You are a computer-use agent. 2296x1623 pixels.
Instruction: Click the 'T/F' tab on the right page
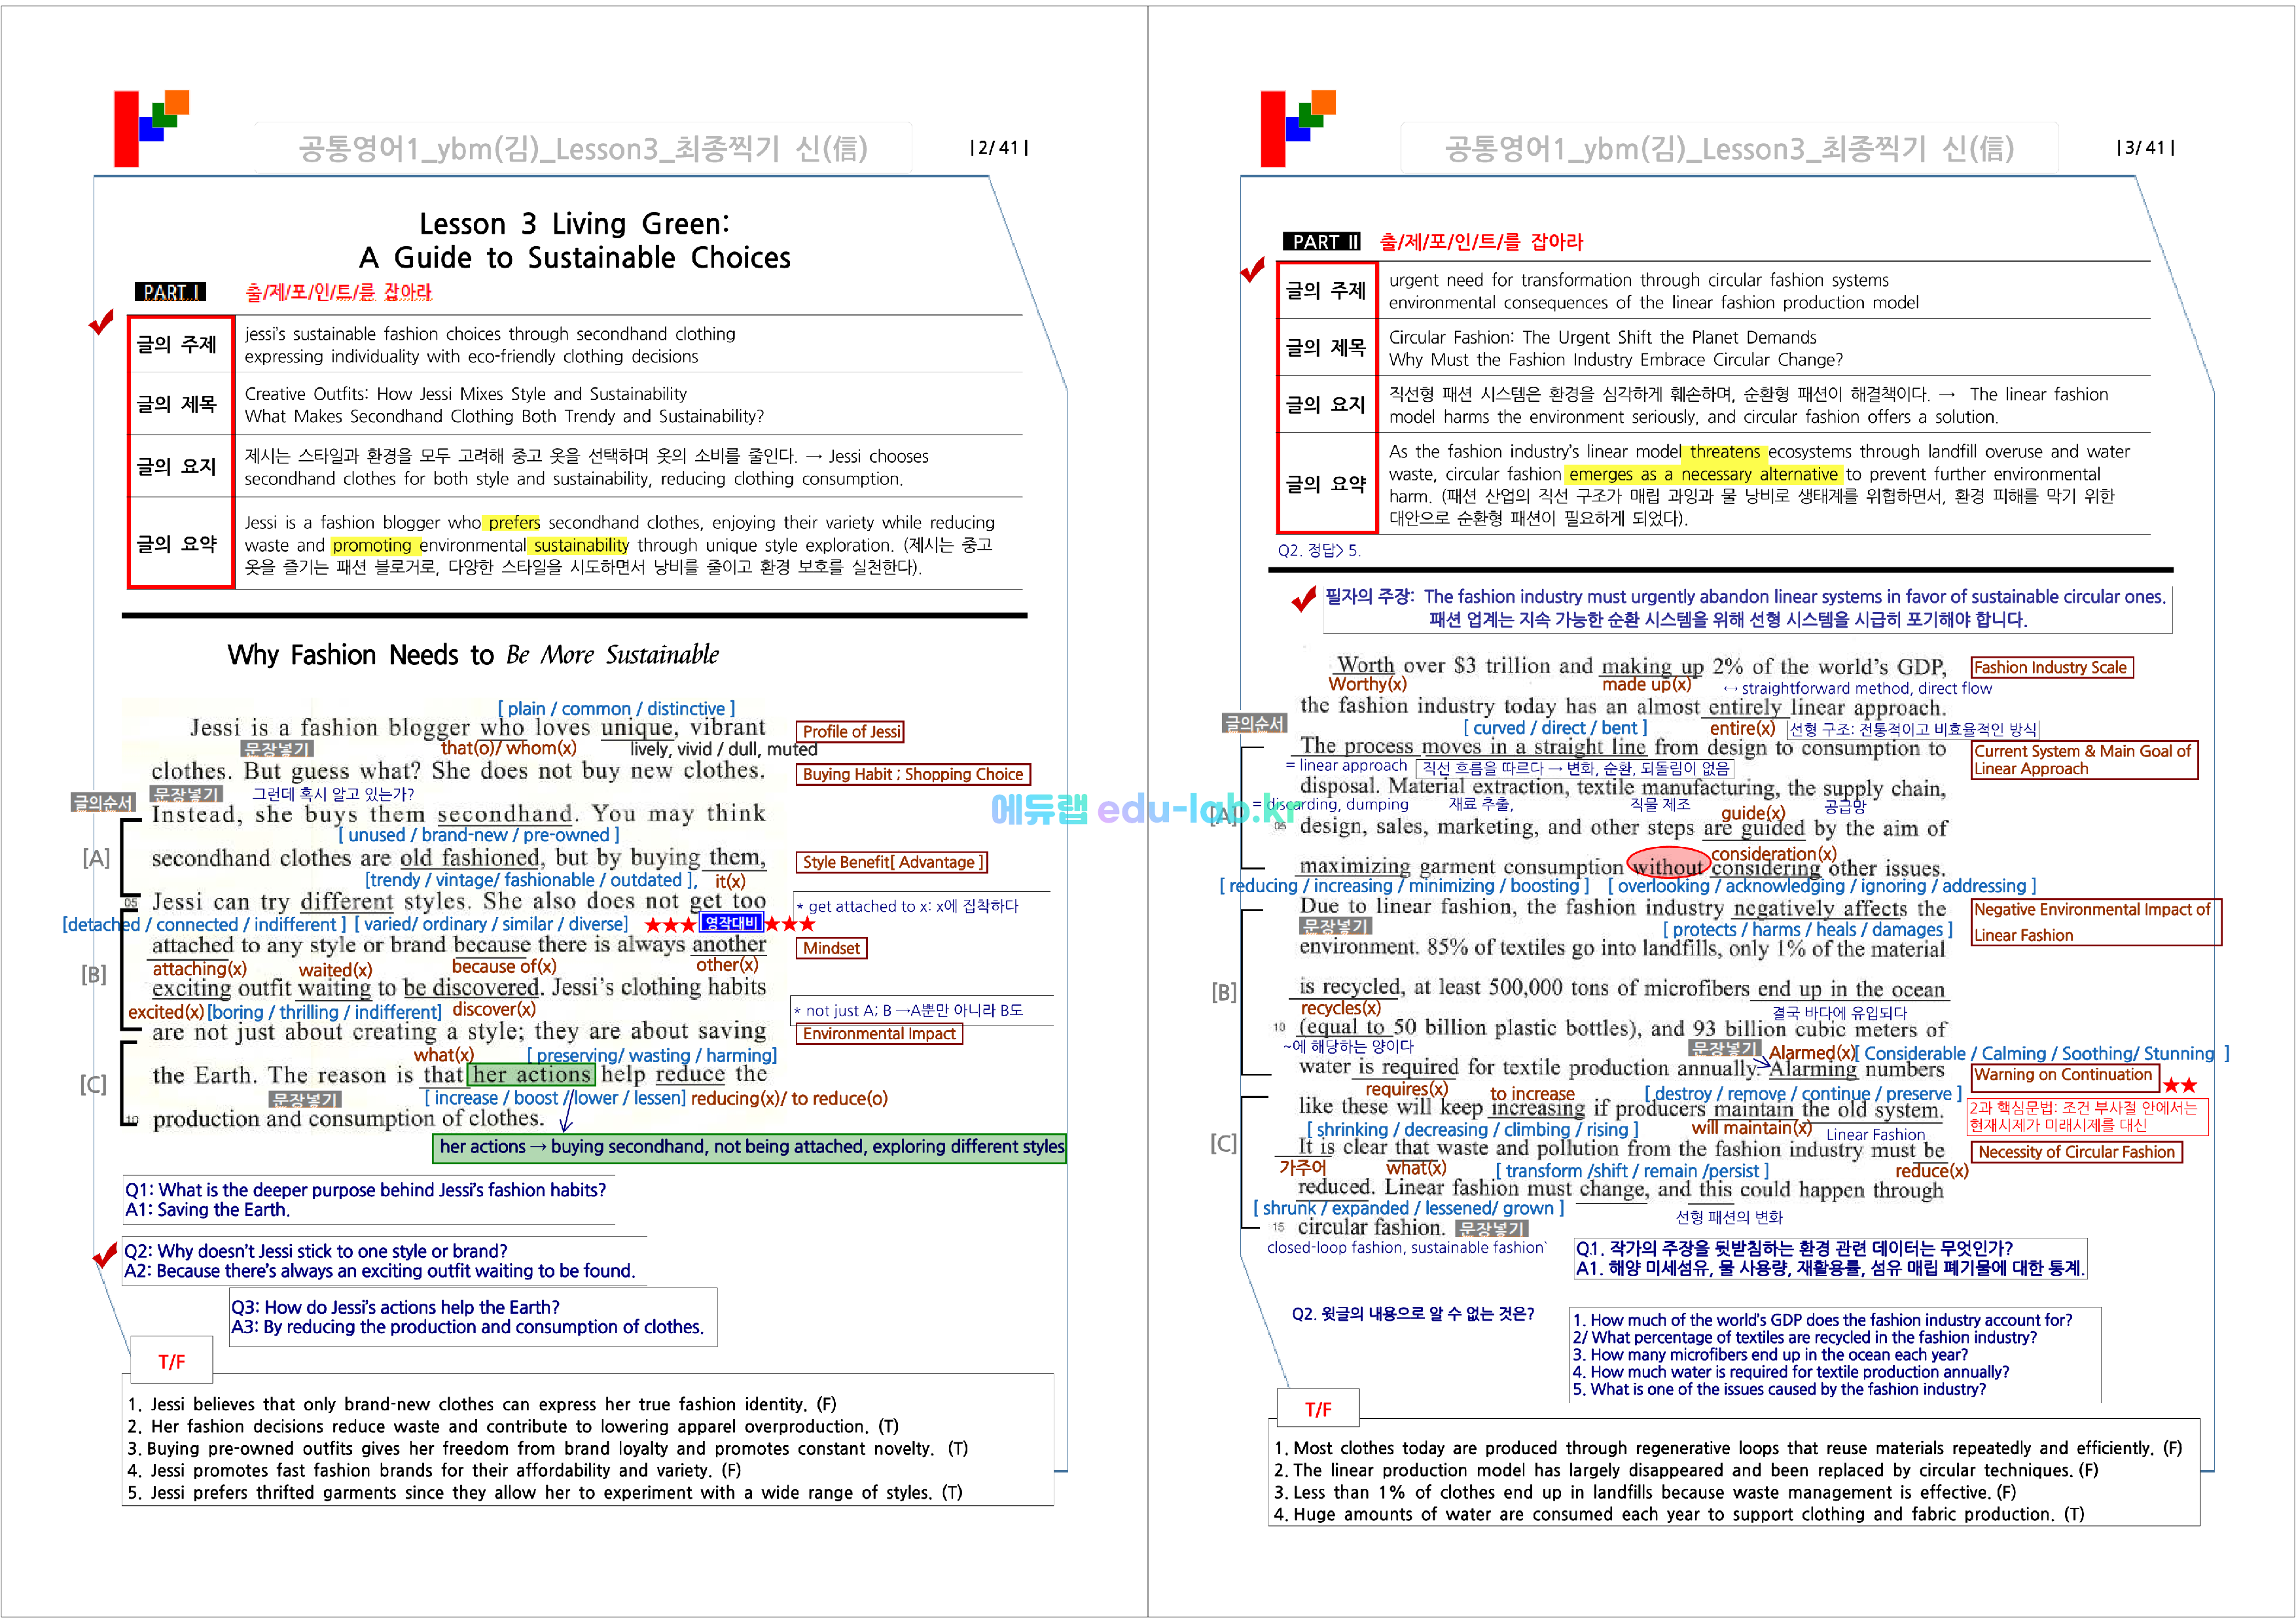(1318, 1410)
